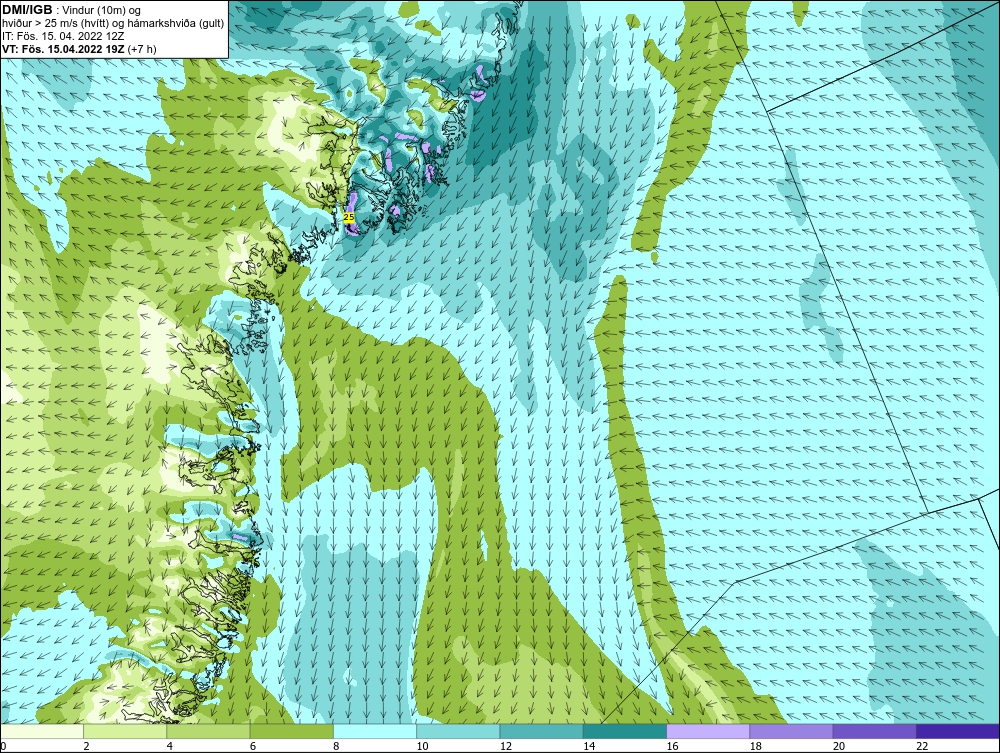The height and width of the screenshot is (753, 1000).
Task: Click legend tick label 8
Action: (337, 747)
